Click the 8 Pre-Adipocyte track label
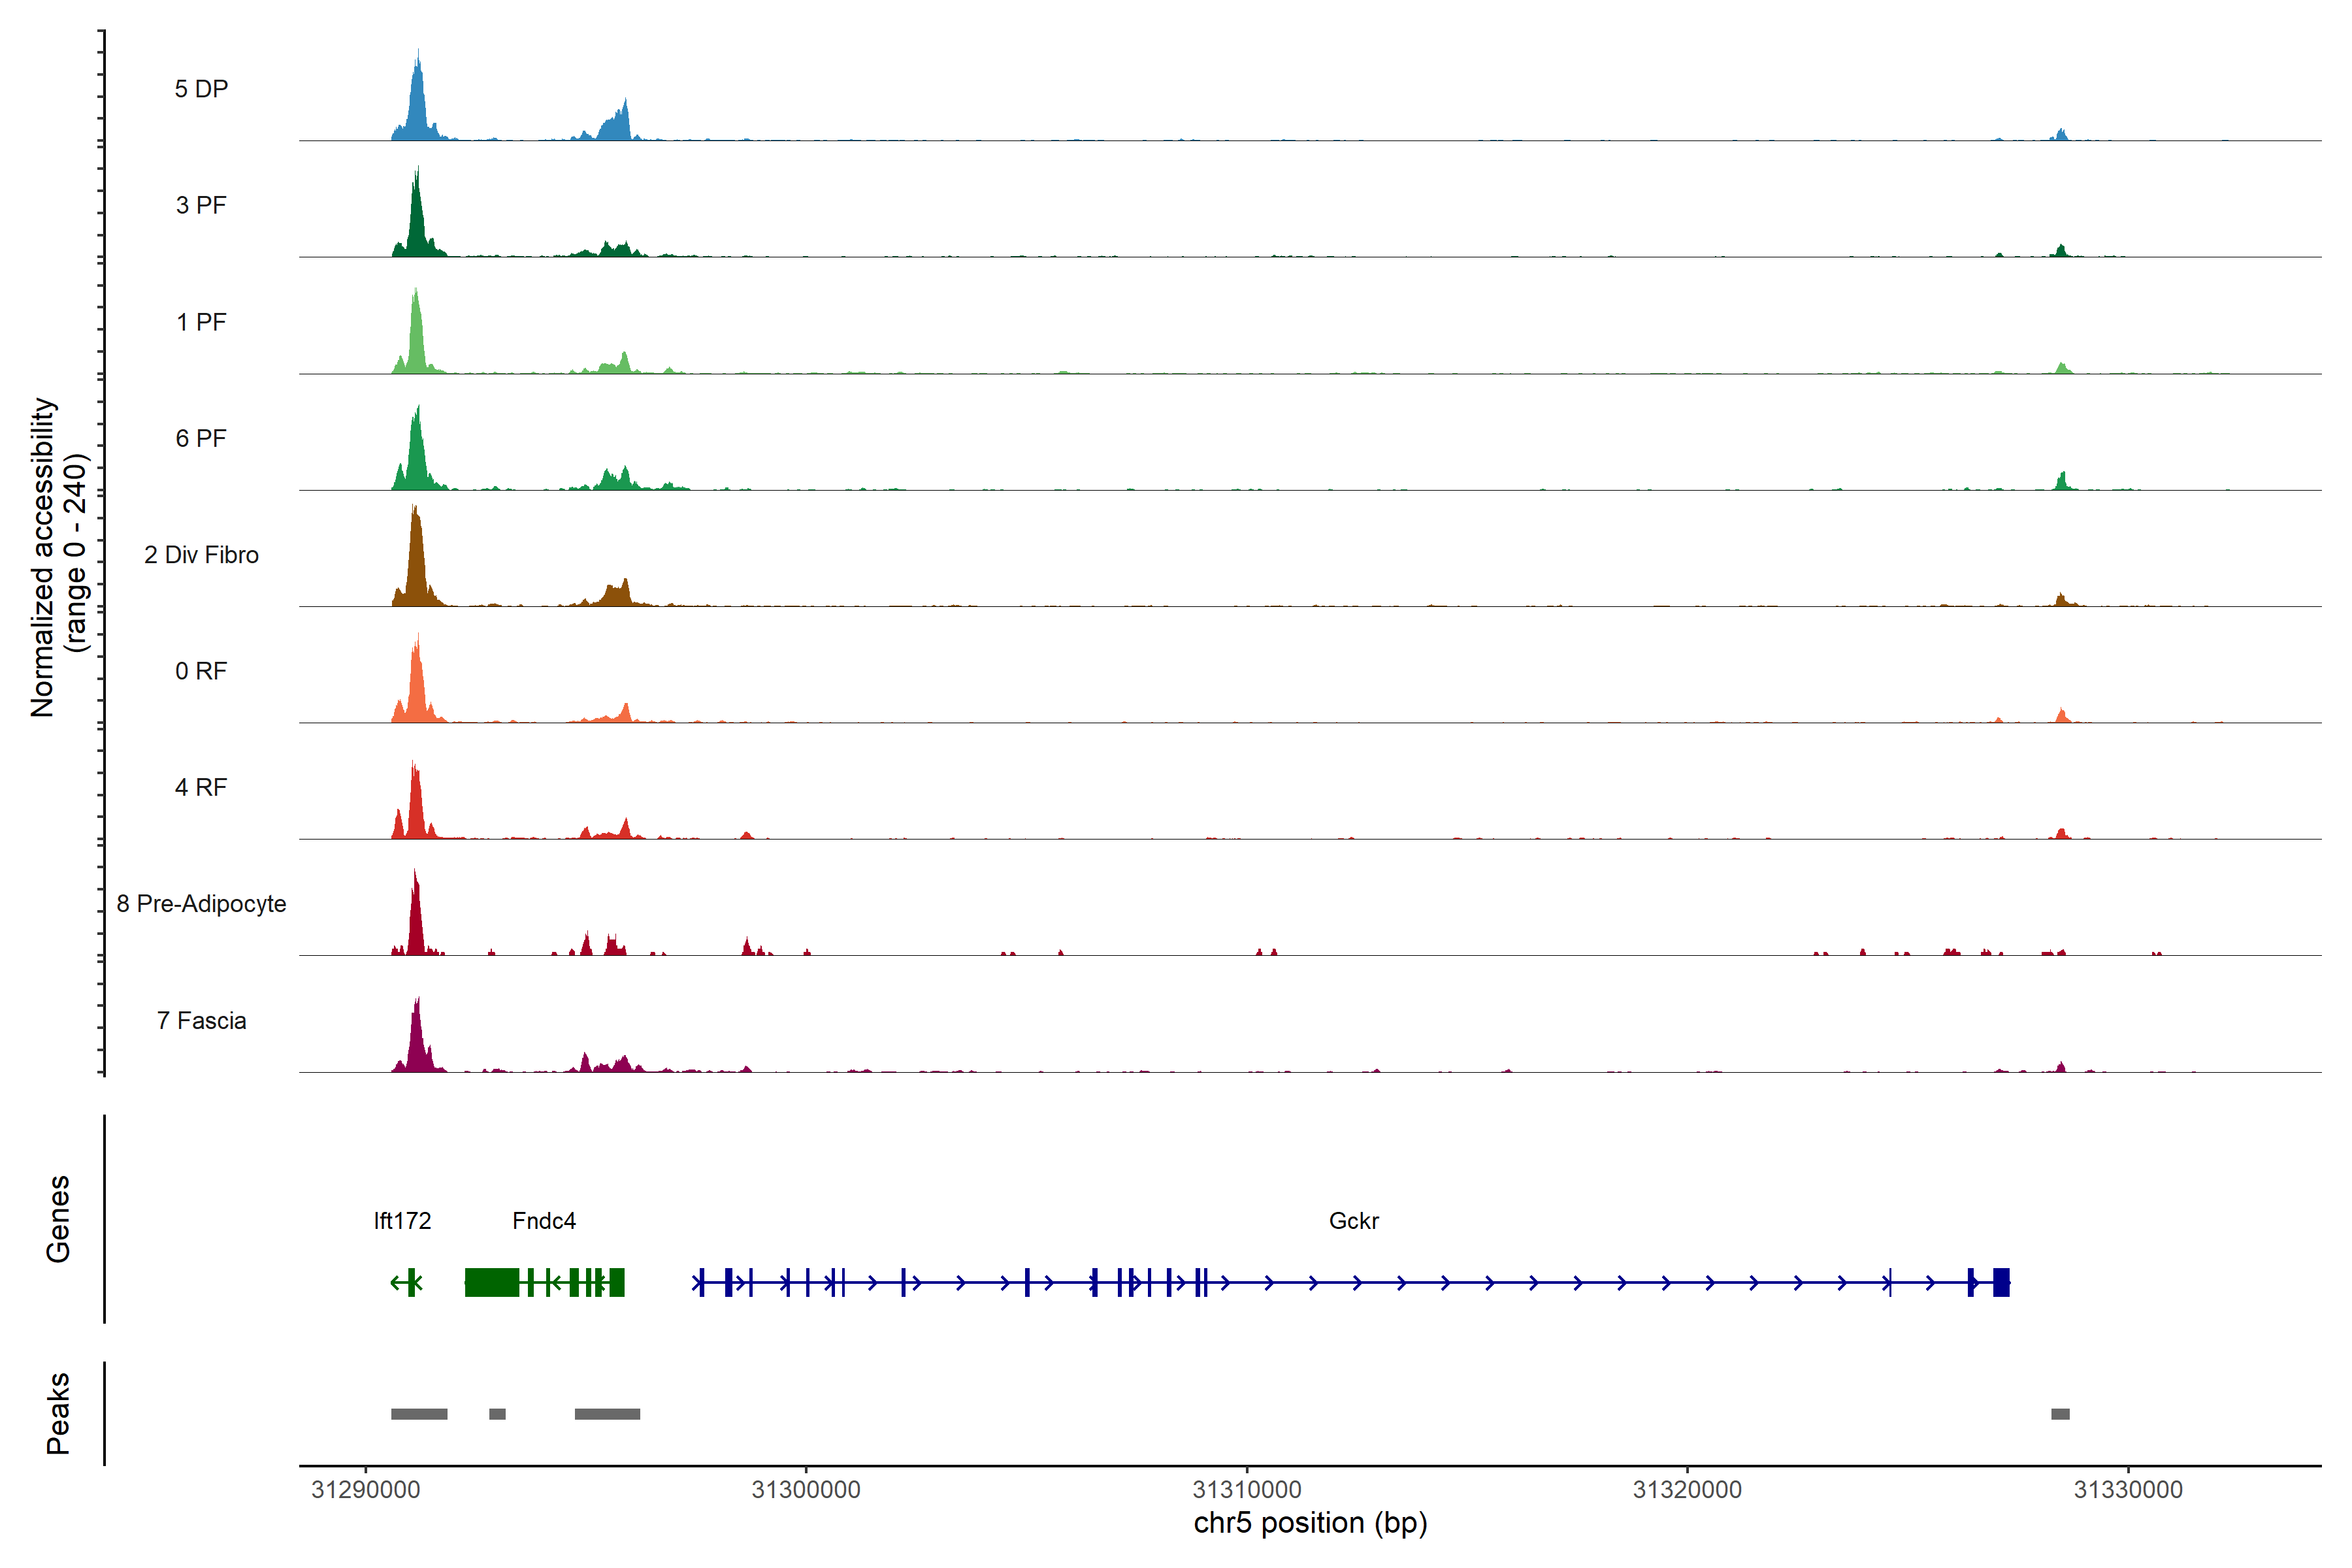 (201, 904)
